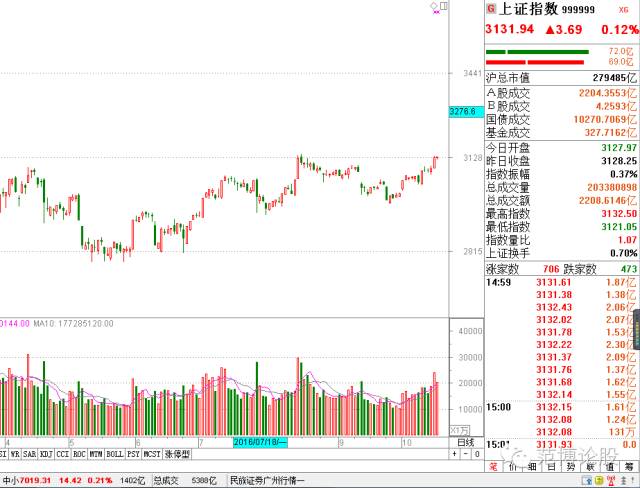Switch to the 价 price tab

[513, 467]
